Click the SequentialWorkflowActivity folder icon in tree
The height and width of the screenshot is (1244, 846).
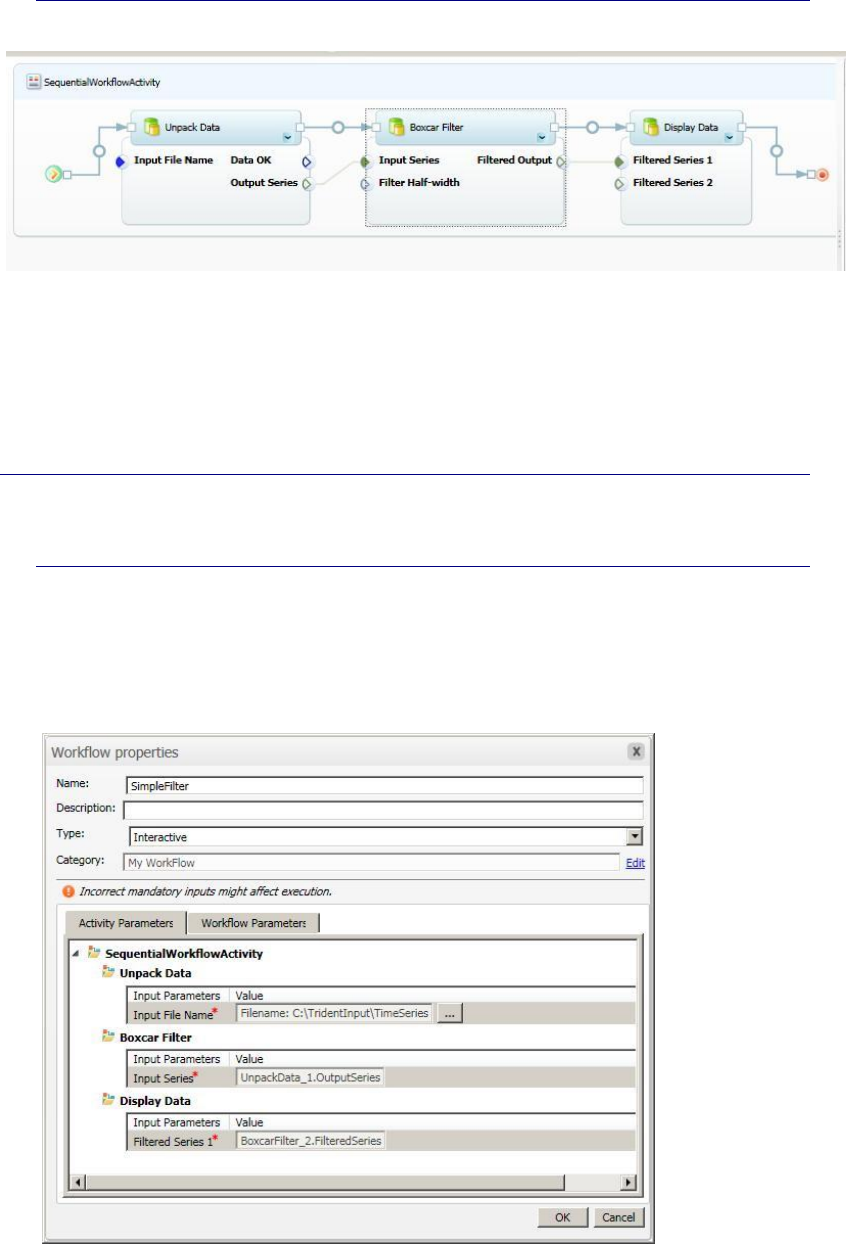tap(96, 954)
